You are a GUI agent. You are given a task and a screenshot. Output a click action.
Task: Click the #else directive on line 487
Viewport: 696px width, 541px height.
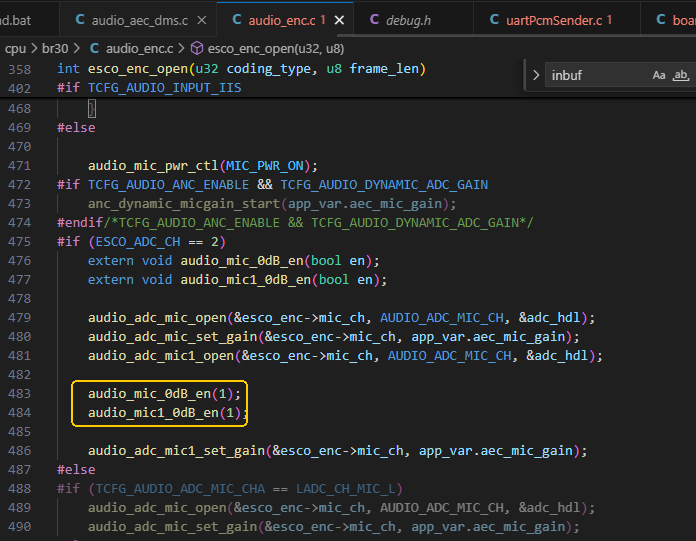(76, 470)
